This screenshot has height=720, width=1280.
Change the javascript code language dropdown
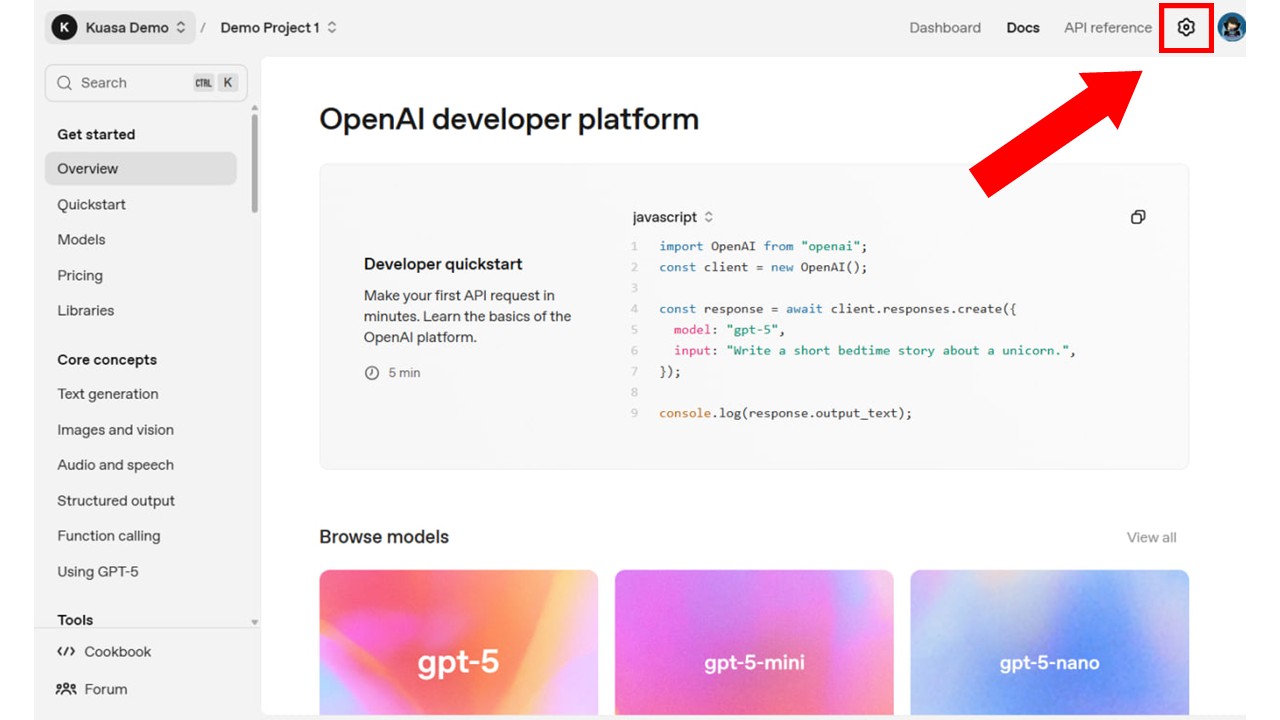[672, 217]
